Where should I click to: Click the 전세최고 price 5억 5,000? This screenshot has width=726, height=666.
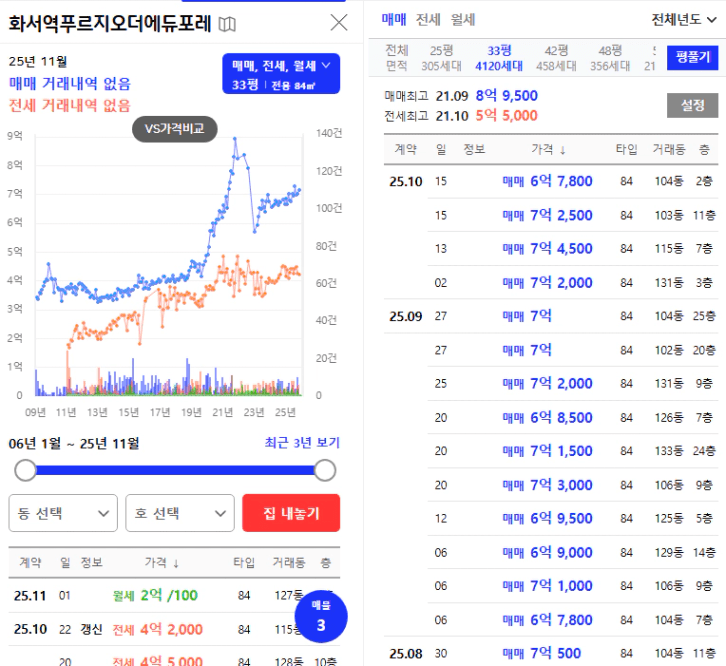coord(507,115)
